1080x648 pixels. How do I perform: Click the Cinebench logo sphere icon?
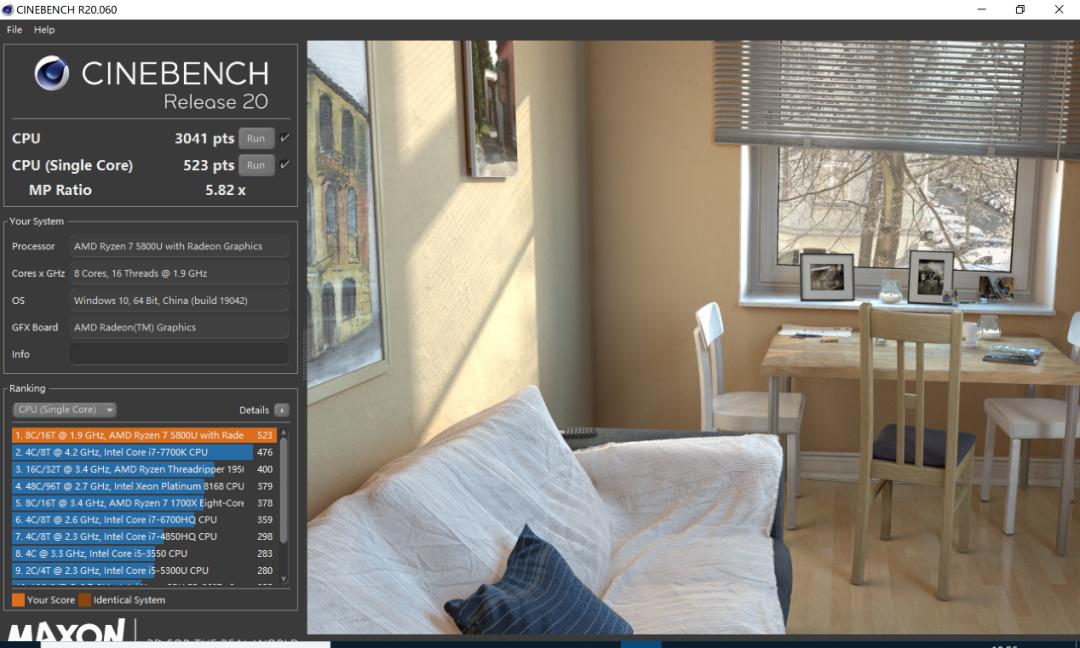52,73
